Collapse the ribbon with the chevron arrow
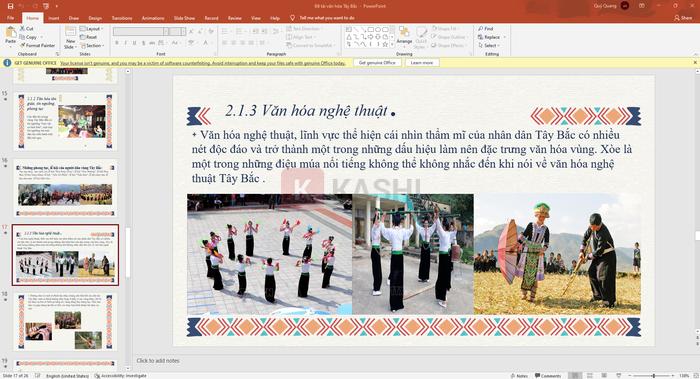 pos(695,54)
